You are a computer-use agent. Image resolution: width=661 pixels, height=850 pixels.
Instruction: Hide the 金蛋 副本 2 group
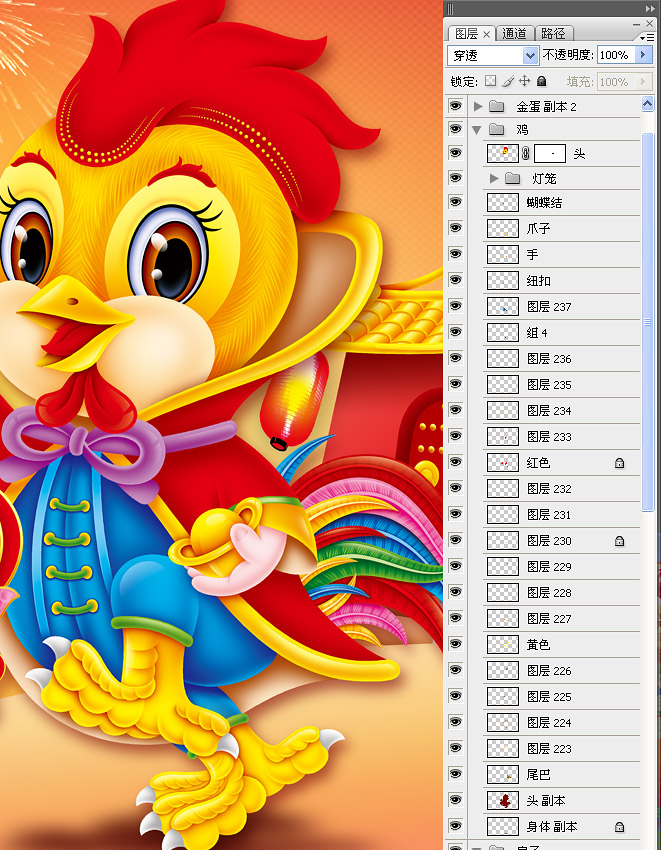click(x=455, y=105)
